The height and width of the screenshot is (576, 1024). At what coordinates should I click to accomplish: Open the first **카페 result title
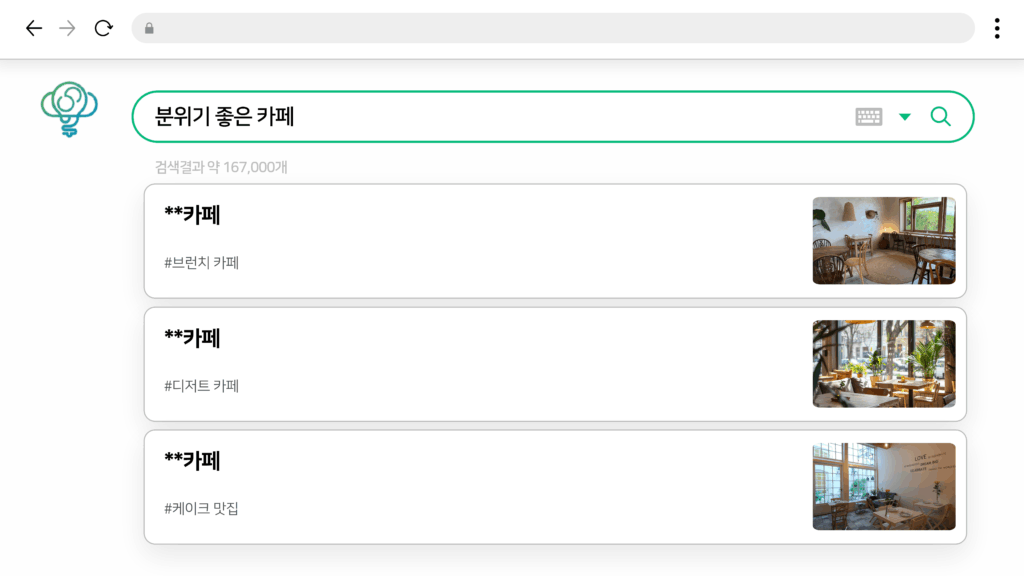(x=193, y=215)
